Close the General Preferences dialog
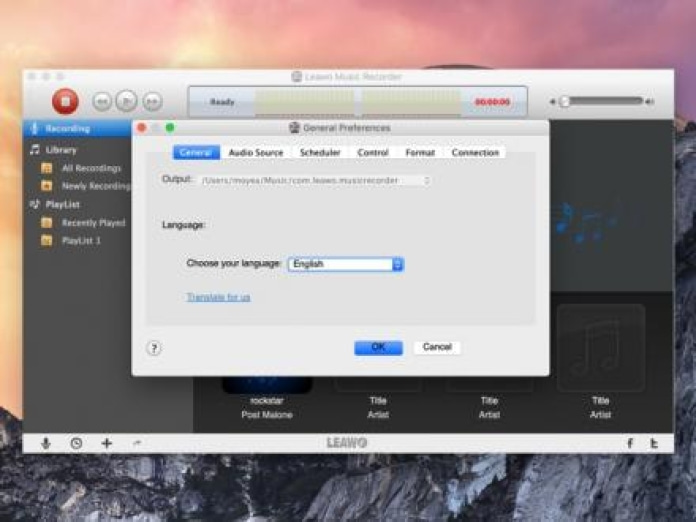 coord(142,128)
